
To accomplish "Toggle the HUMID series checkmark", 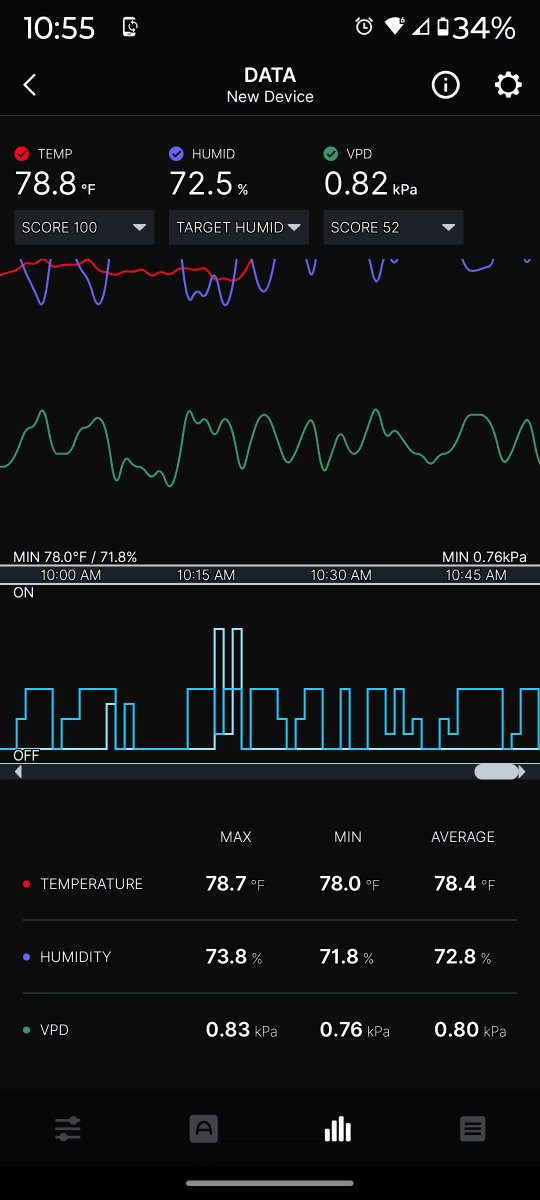I will pyautogui.click(x=176, y=154).
